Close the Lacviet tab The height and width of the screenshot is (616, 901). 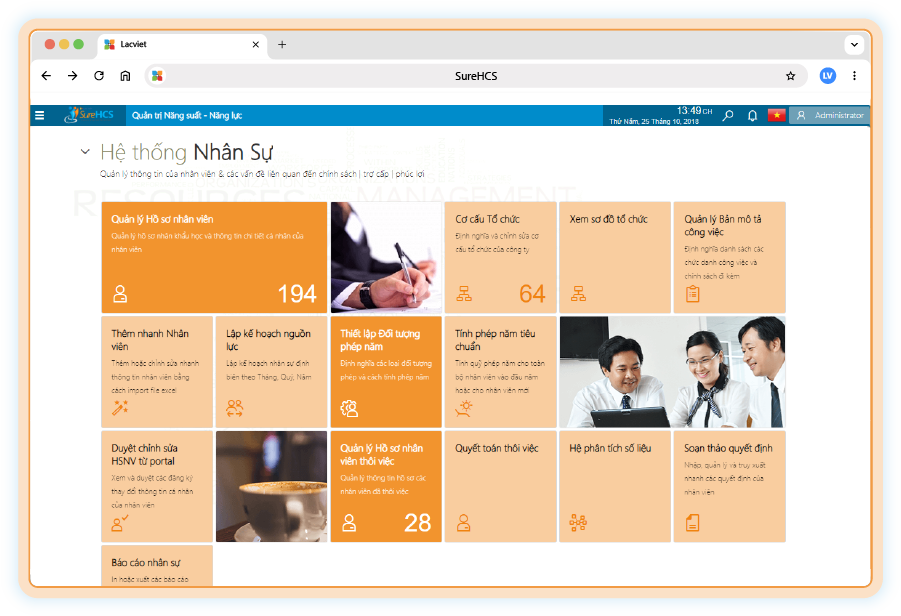click(x=256, y=44)
